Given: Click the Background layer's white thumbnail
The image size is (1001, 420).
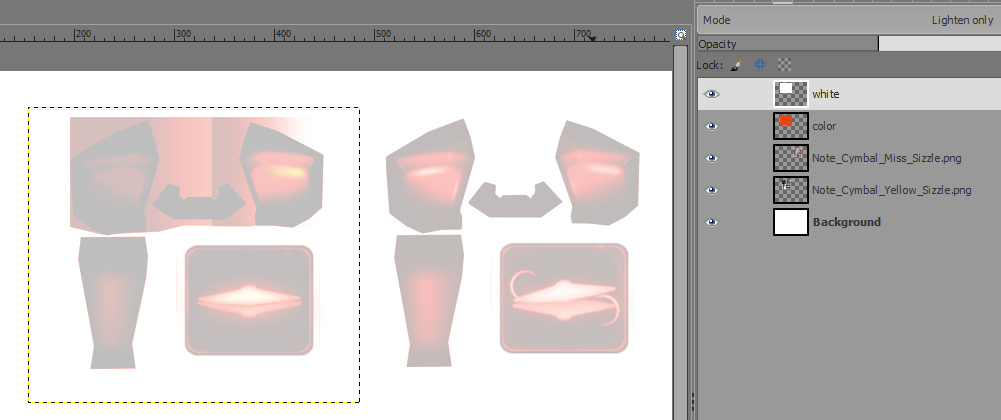Looking at the screenshot, I should (x=790, y=222).
